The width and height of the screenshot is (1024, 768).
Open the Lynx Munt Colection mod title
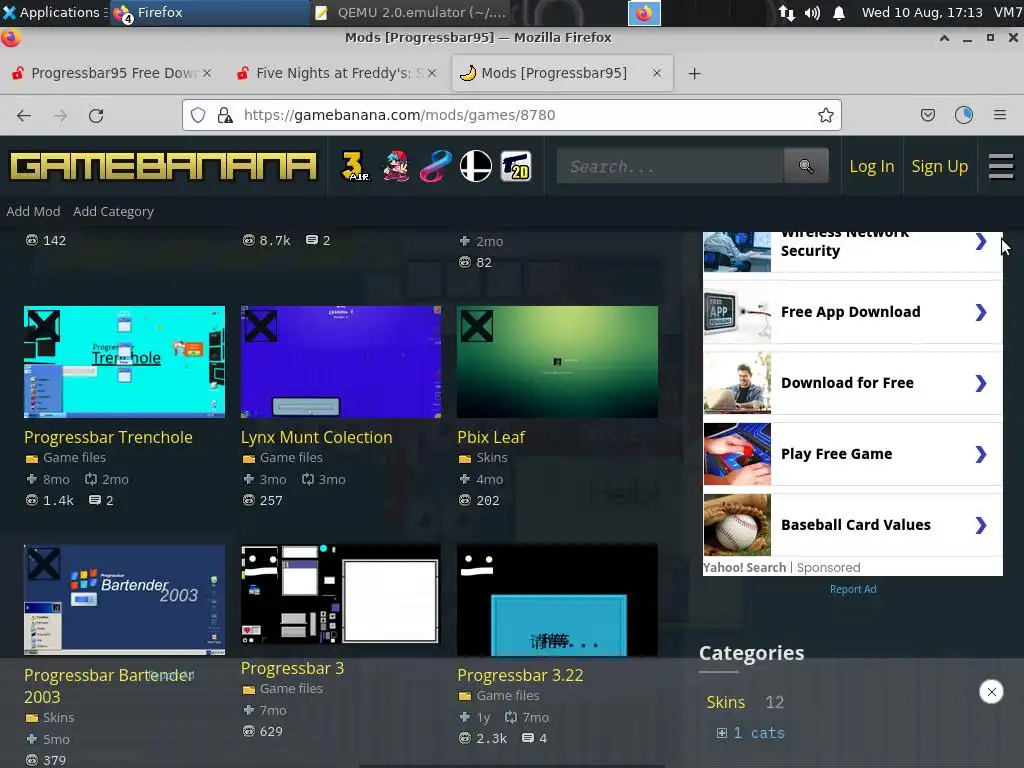[317, 437]
